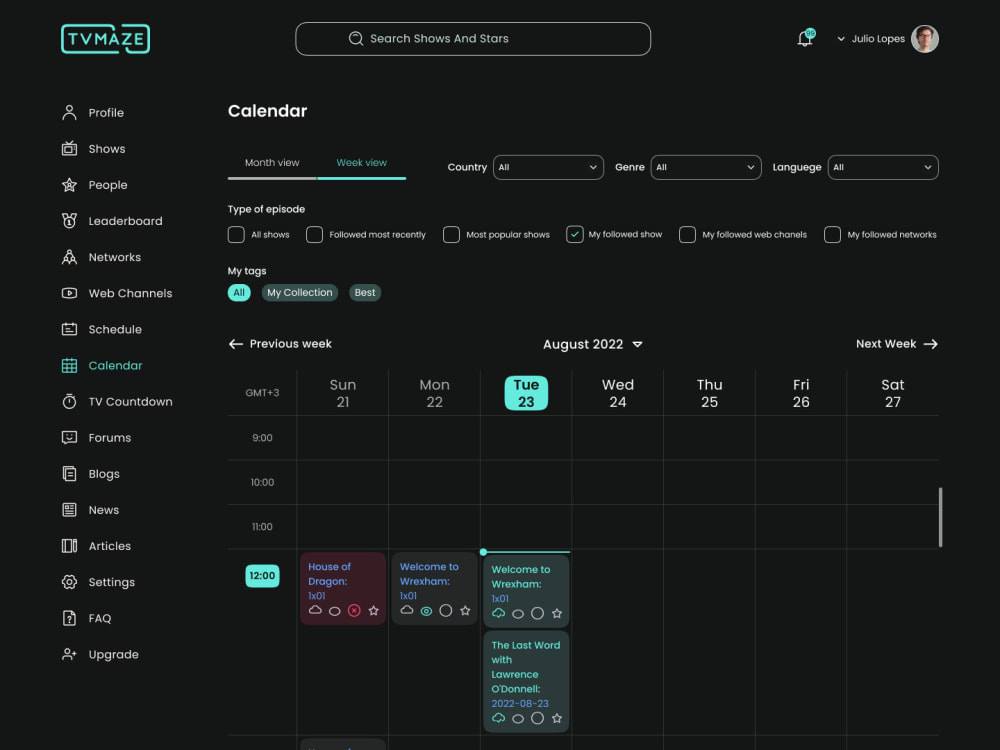The image size is (1000, 750).
Task: Open Julio Lopes avatar picture
Action: 924,39
